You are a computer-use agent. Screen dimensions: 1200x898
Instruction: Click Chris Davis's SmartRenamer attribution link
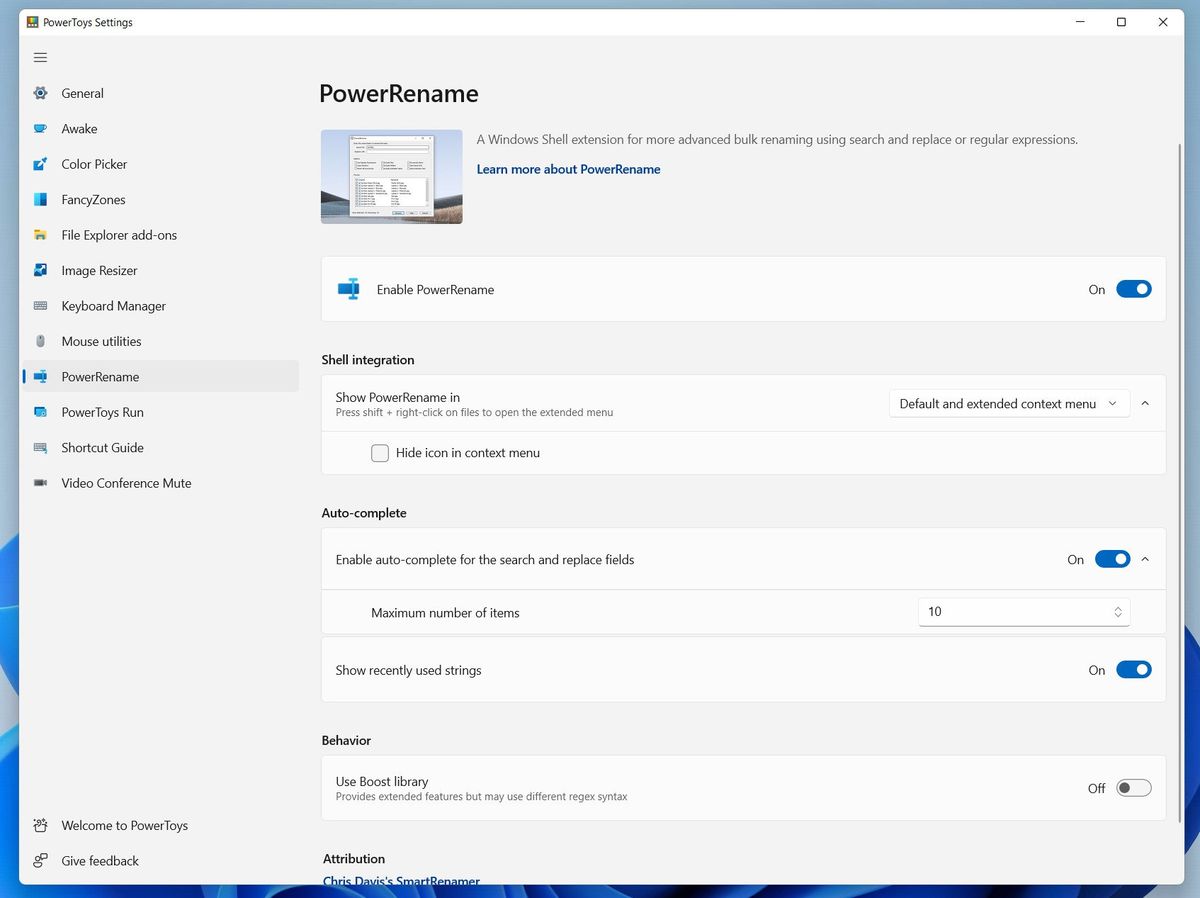(400, 881)
